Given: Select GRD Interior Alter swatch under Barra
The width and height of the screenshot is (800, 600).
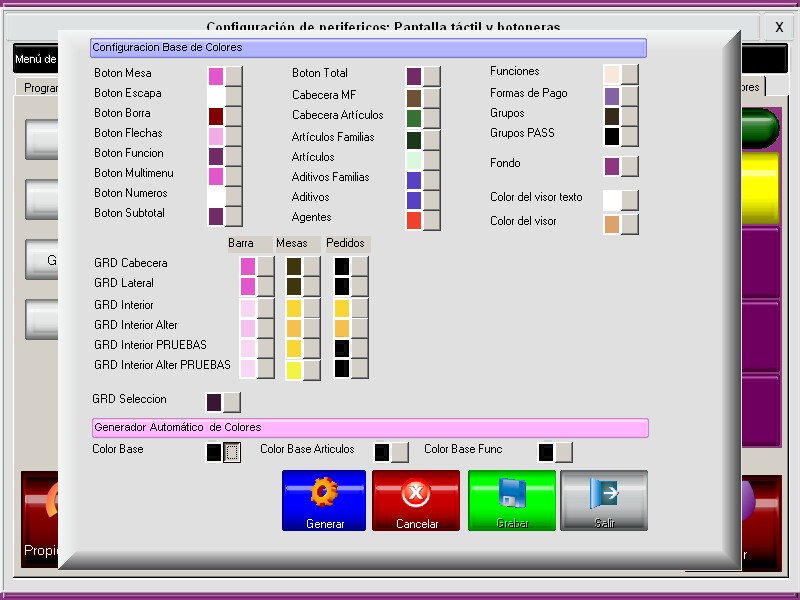Looking at the screenshot, I should pos(248,328).
